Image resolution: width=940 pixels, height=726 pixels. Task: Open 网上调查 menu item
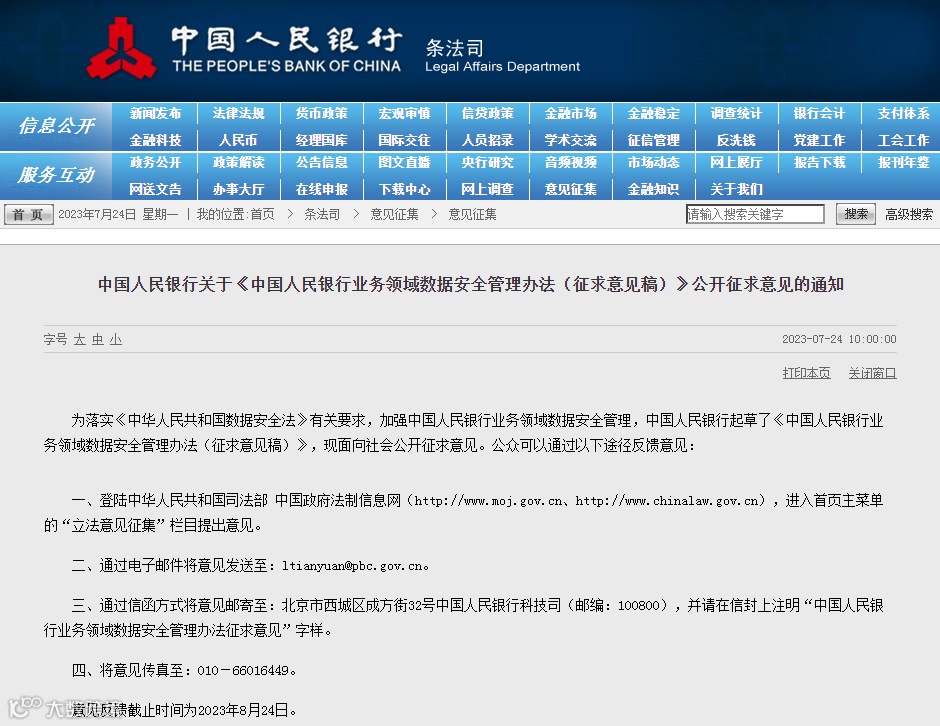click(x=487, y=189)
